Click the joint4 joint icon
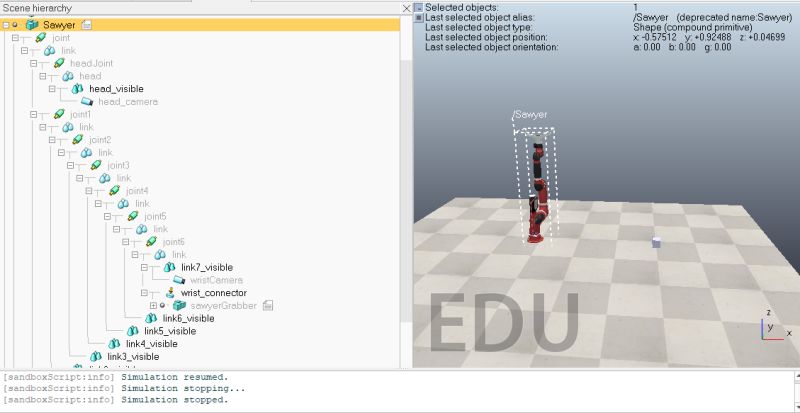The width and height of the screenshot is (800, 413). tap(114, 190)
